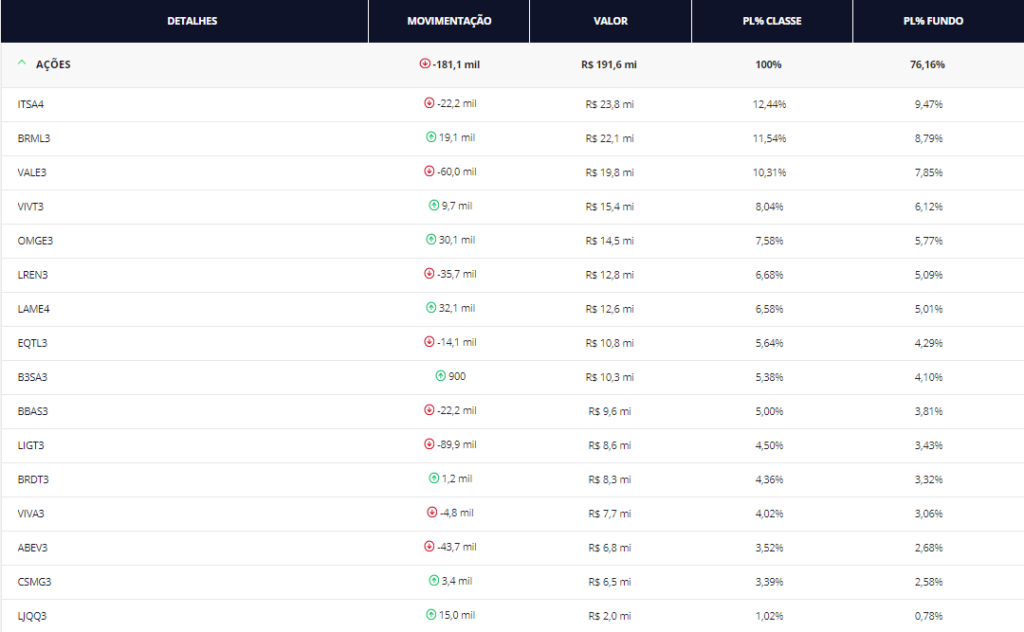Sort by PL% FUNDO column header
Viewport: 1024px width, 632px height.
point(933,21)
